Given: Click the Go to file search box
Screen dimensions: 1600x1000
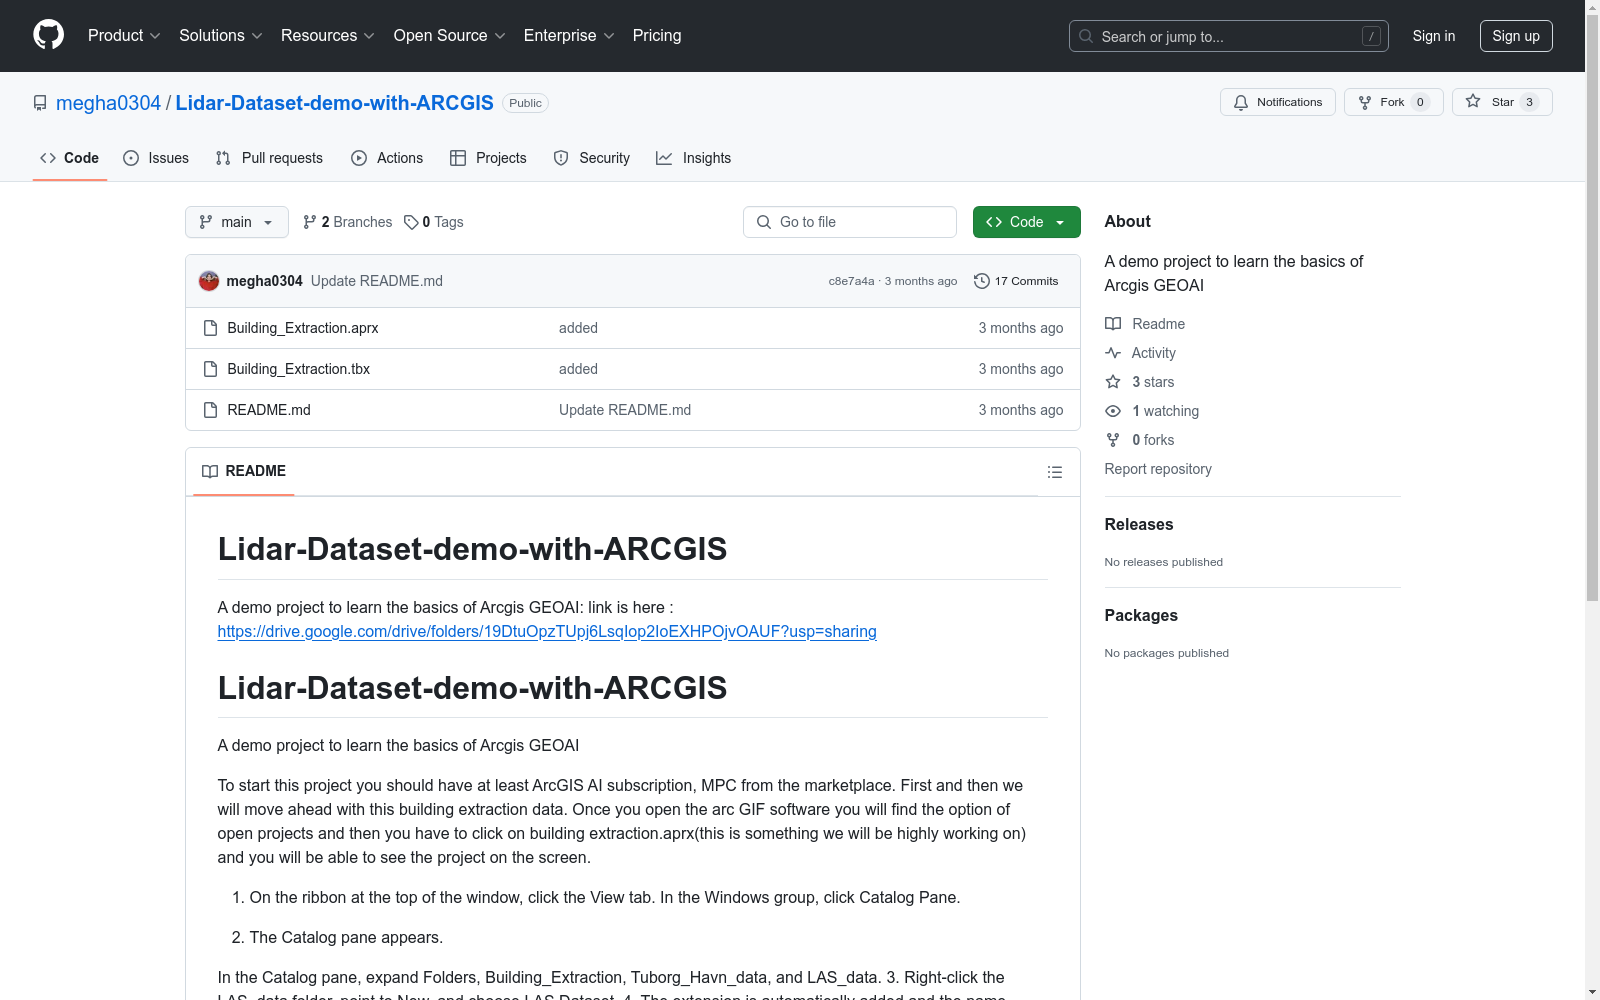Looking at the screenshot, I should pyautogui.click(x=850, y=222).
